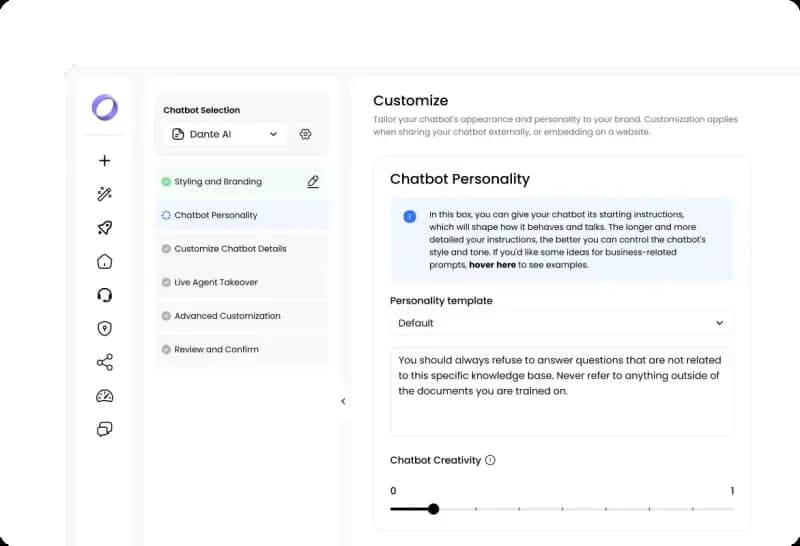Click the dashboard gauge icon
This screenshot has width=800, height=546.
click(x=105, y=396)
